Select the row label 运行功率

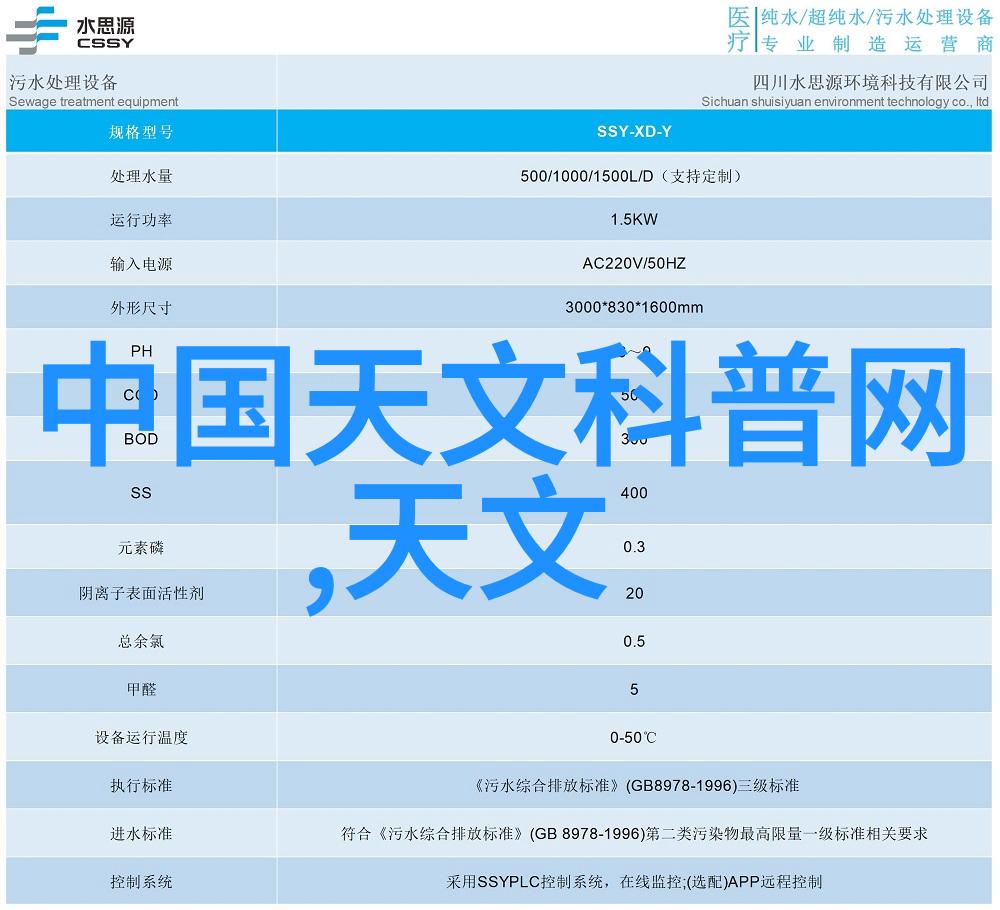pos(141,220)
